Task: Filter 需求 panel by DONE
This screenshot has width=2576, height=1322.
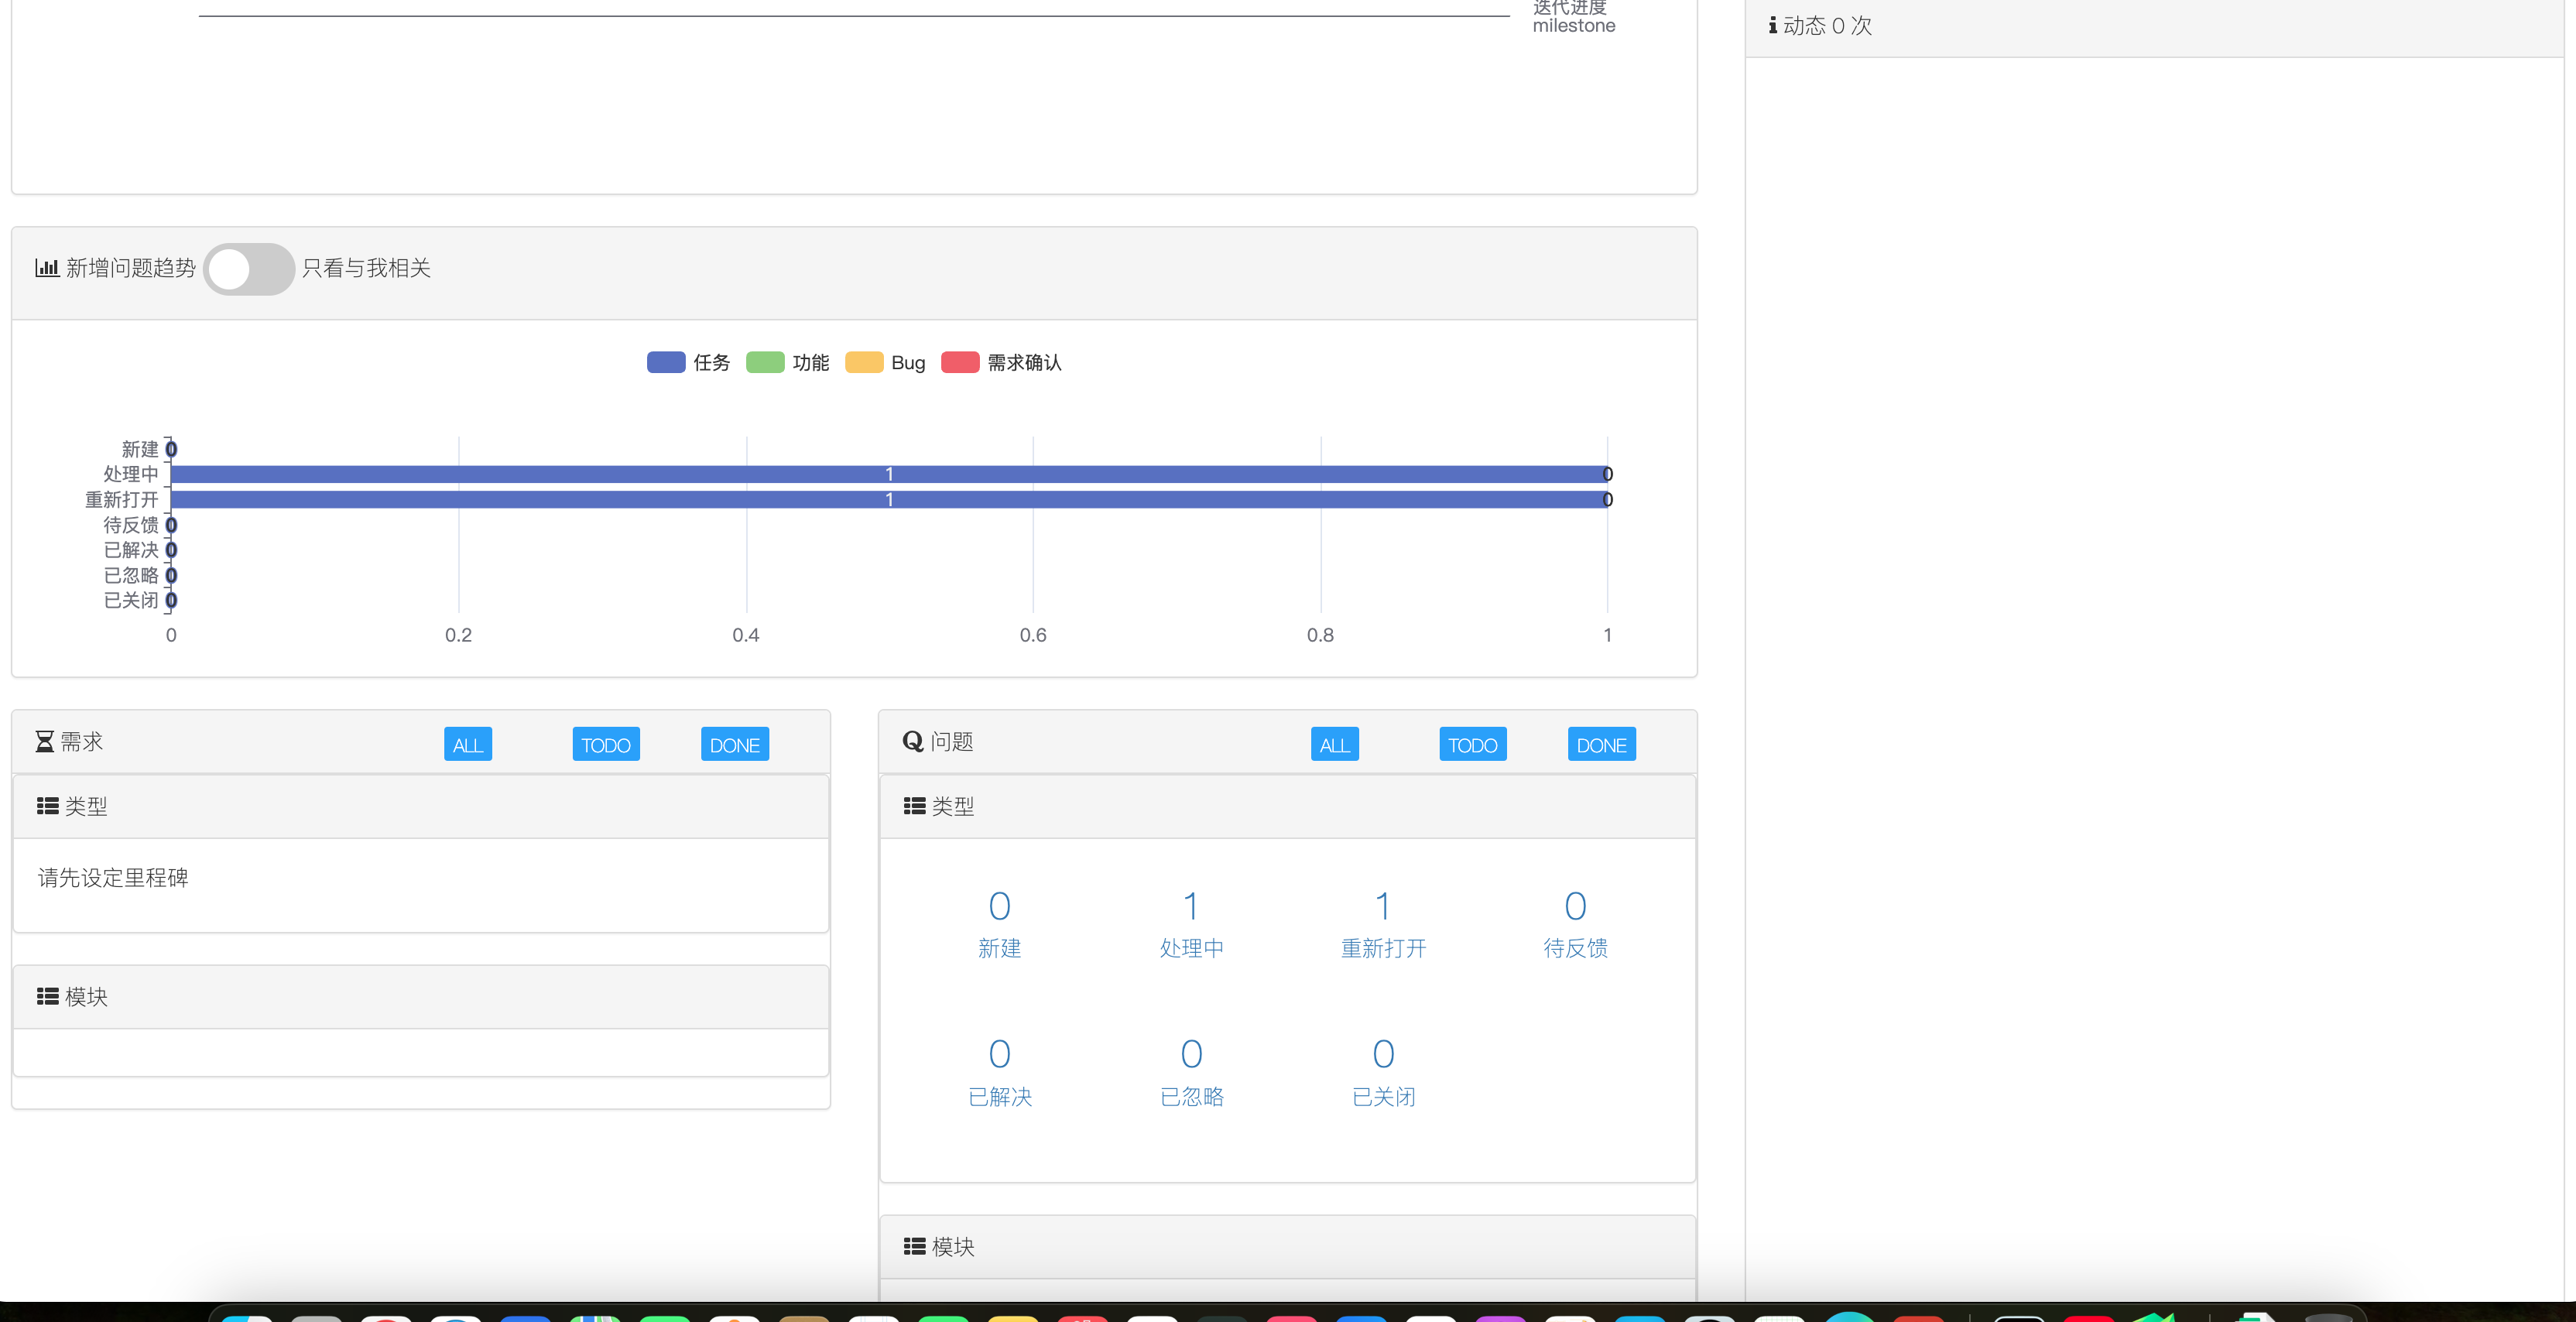Action: click(x=735, y=744)
